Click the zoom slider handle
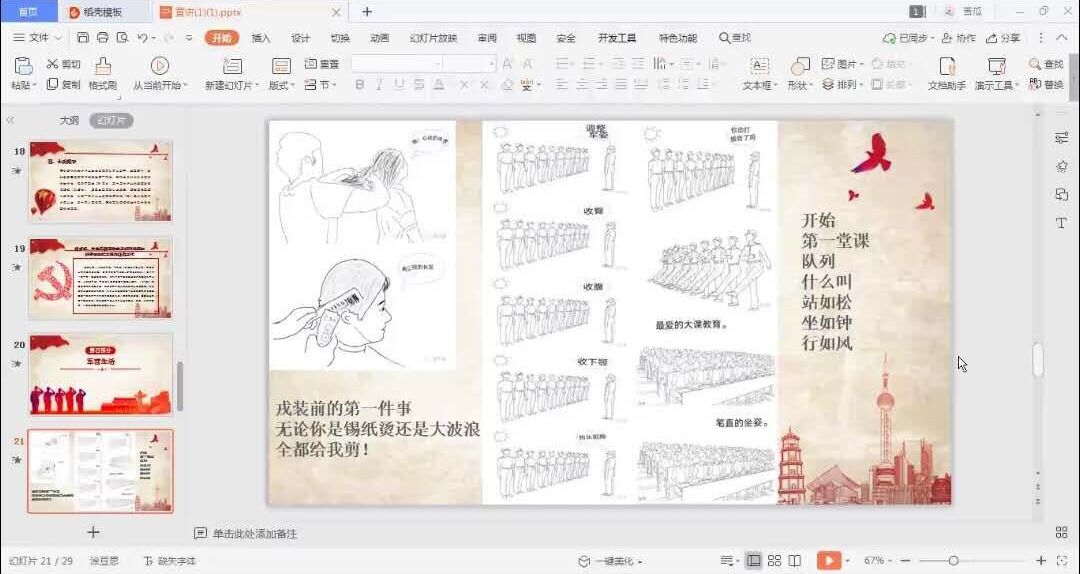This screenshot has height=574, width=1080. click(x=953, y=561)
